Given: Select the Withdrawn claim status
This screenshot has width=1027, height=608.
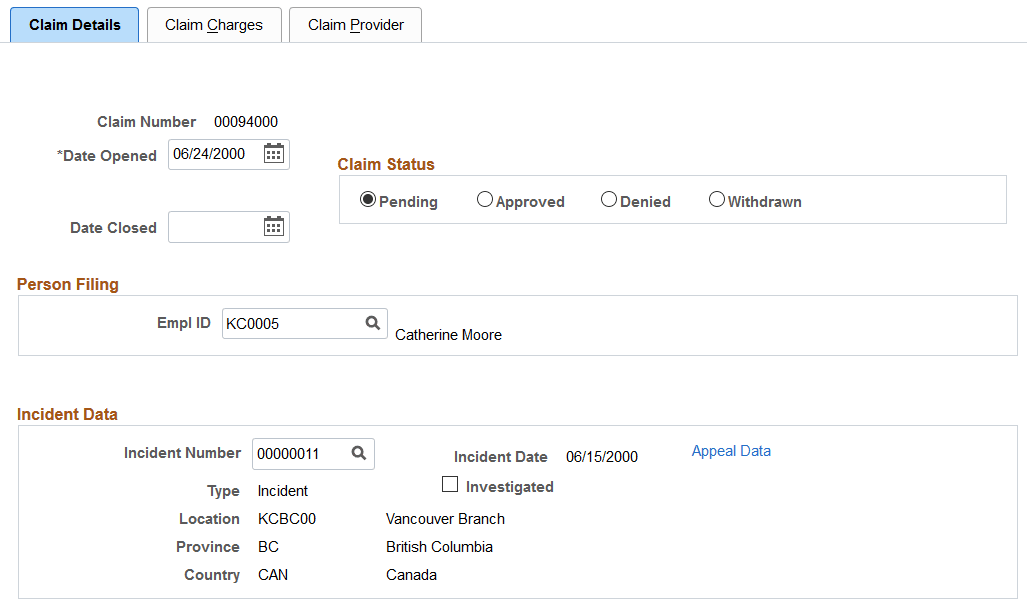Looking at the screenshot, I should 716,199.
